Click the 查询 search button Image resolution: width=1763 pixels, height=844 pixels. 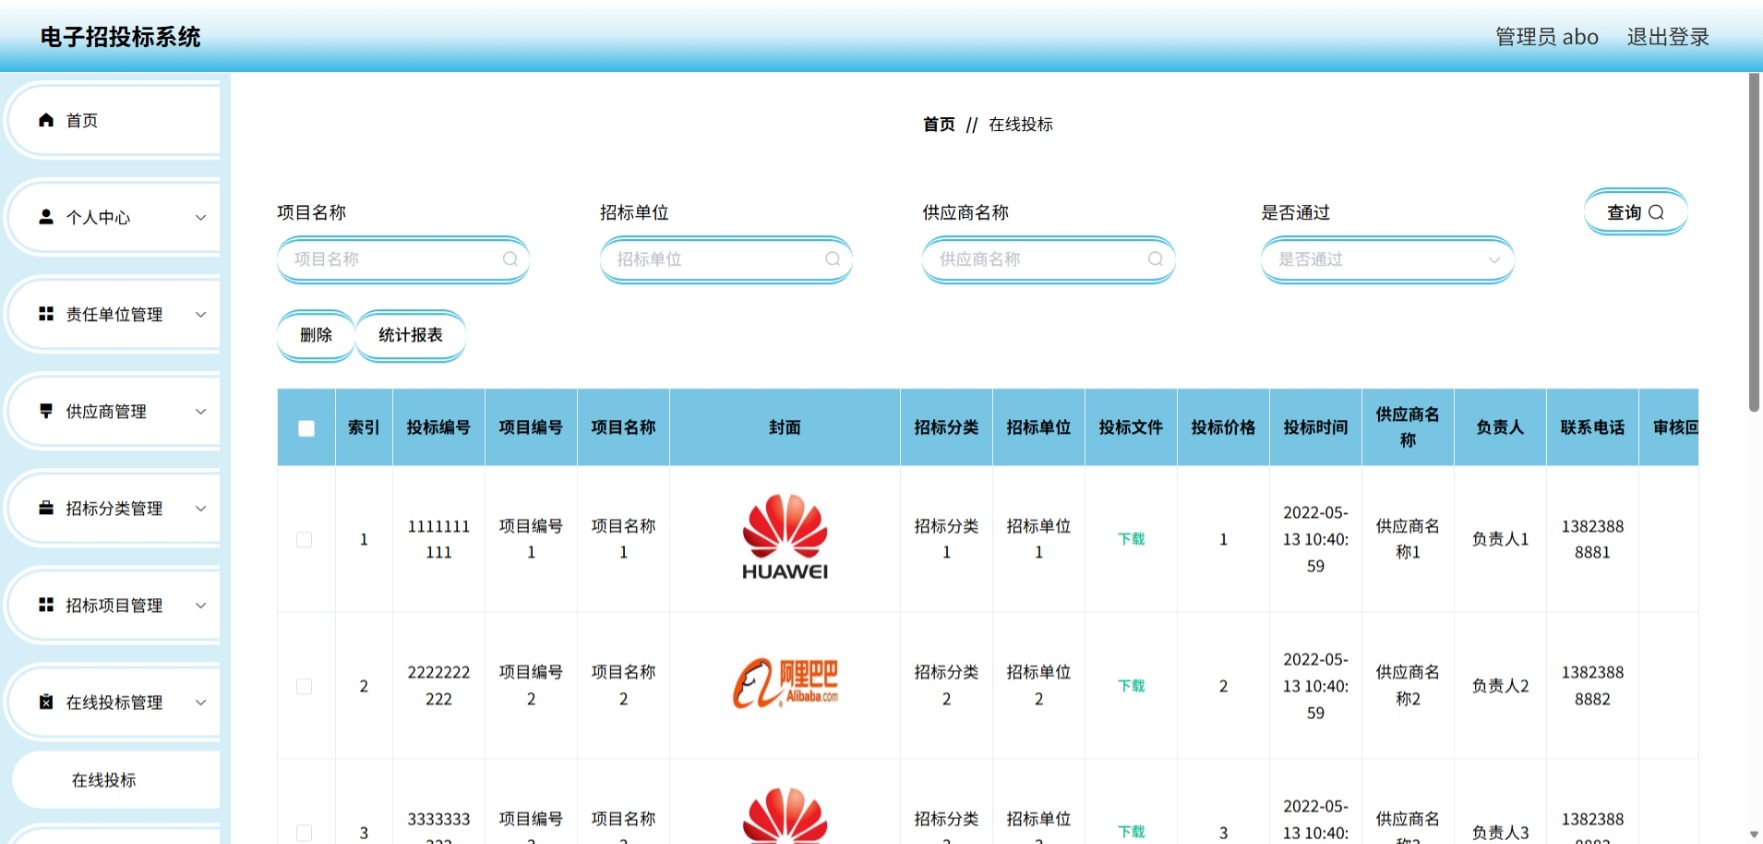[x=1635, y=212]
